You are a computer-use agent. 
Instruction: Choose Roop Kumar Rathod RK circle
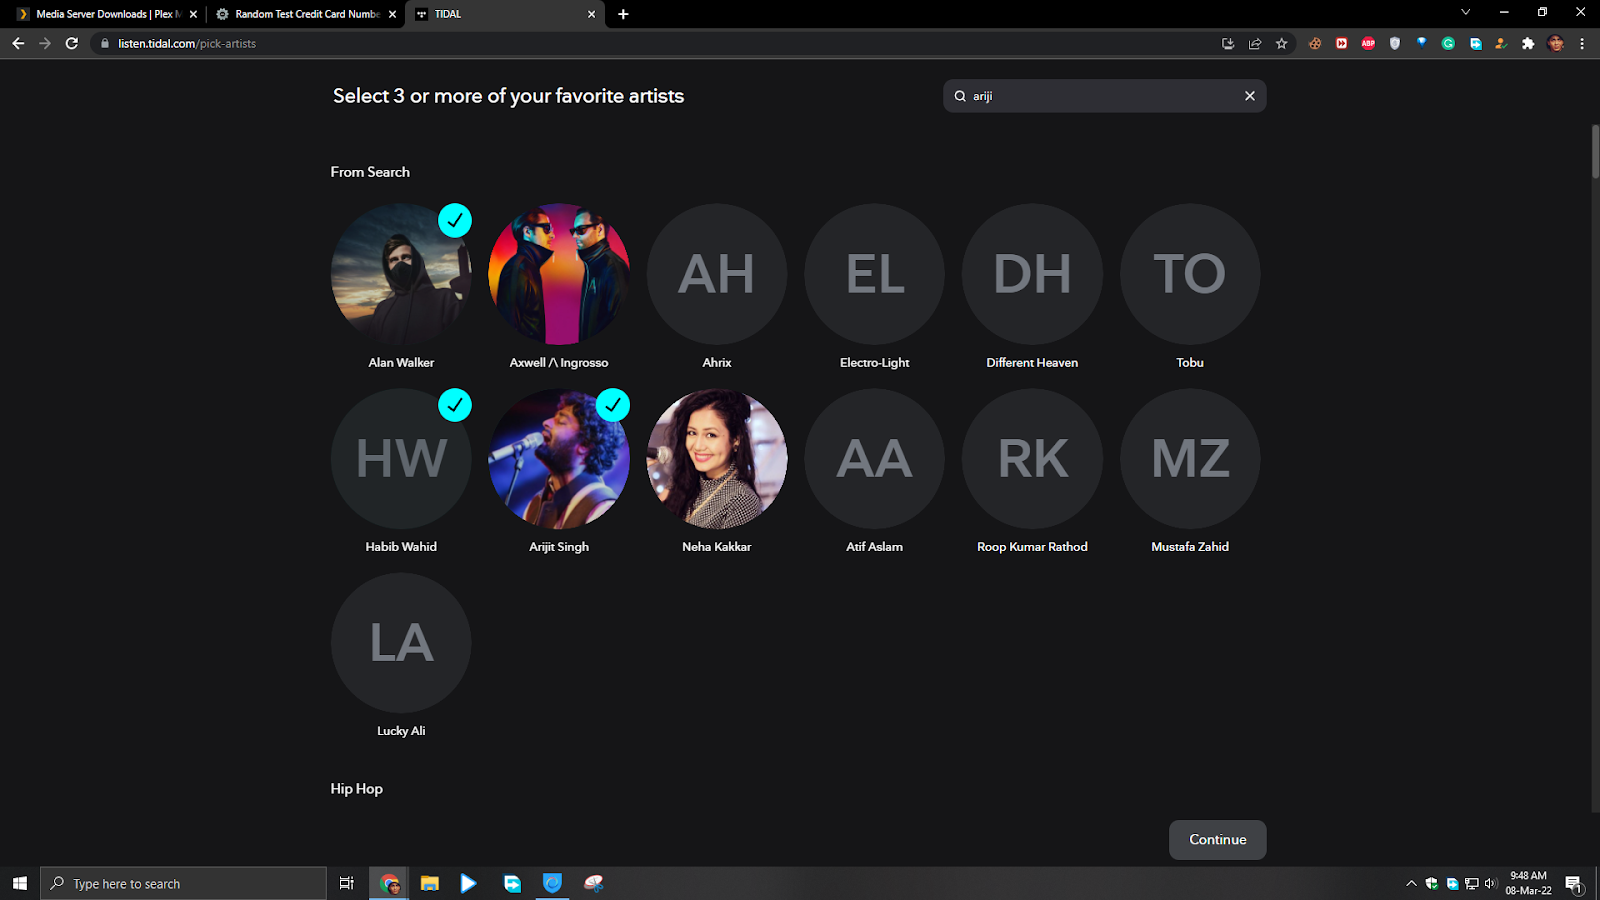[x=1032, y=459]
